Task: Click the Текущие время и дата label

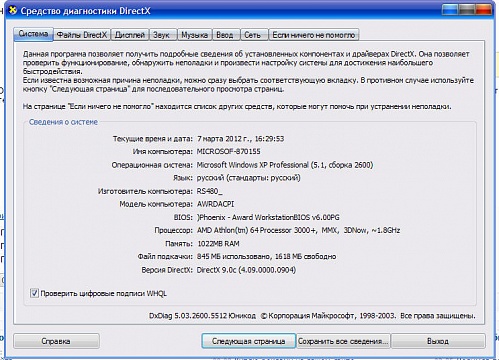Action: click(x=153, y=139)
